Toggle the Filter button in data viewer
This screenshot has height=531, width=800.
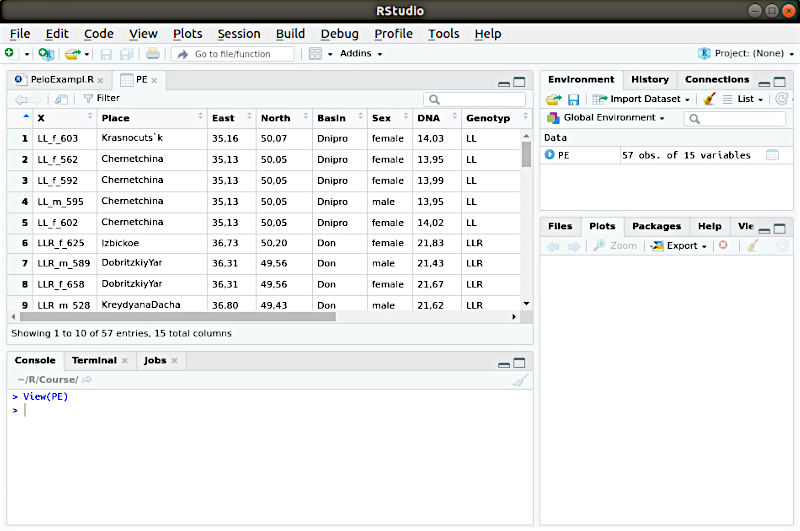(101, 99)
